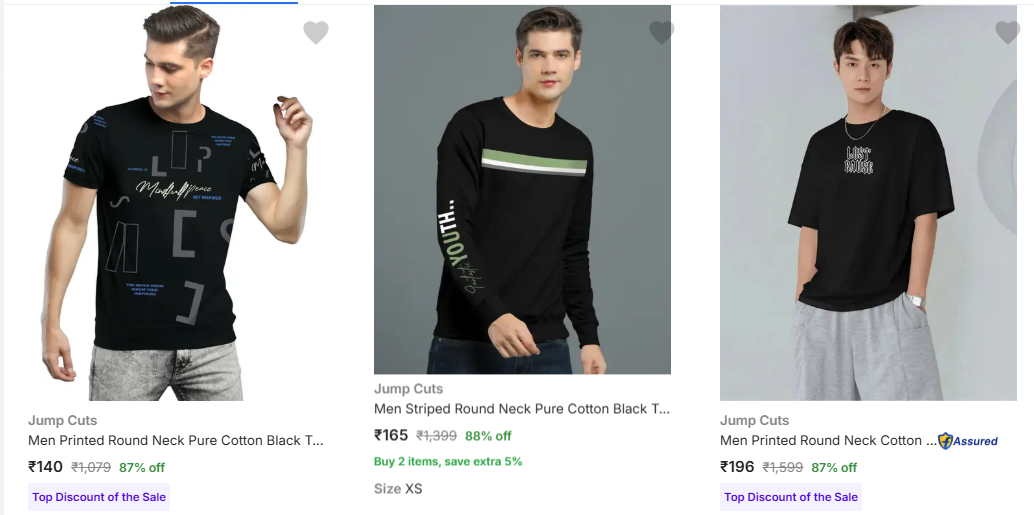The image size is (1034, 515).
Task: Click the ₹165 price of the striped T-shirt
Action: point(391,435)
